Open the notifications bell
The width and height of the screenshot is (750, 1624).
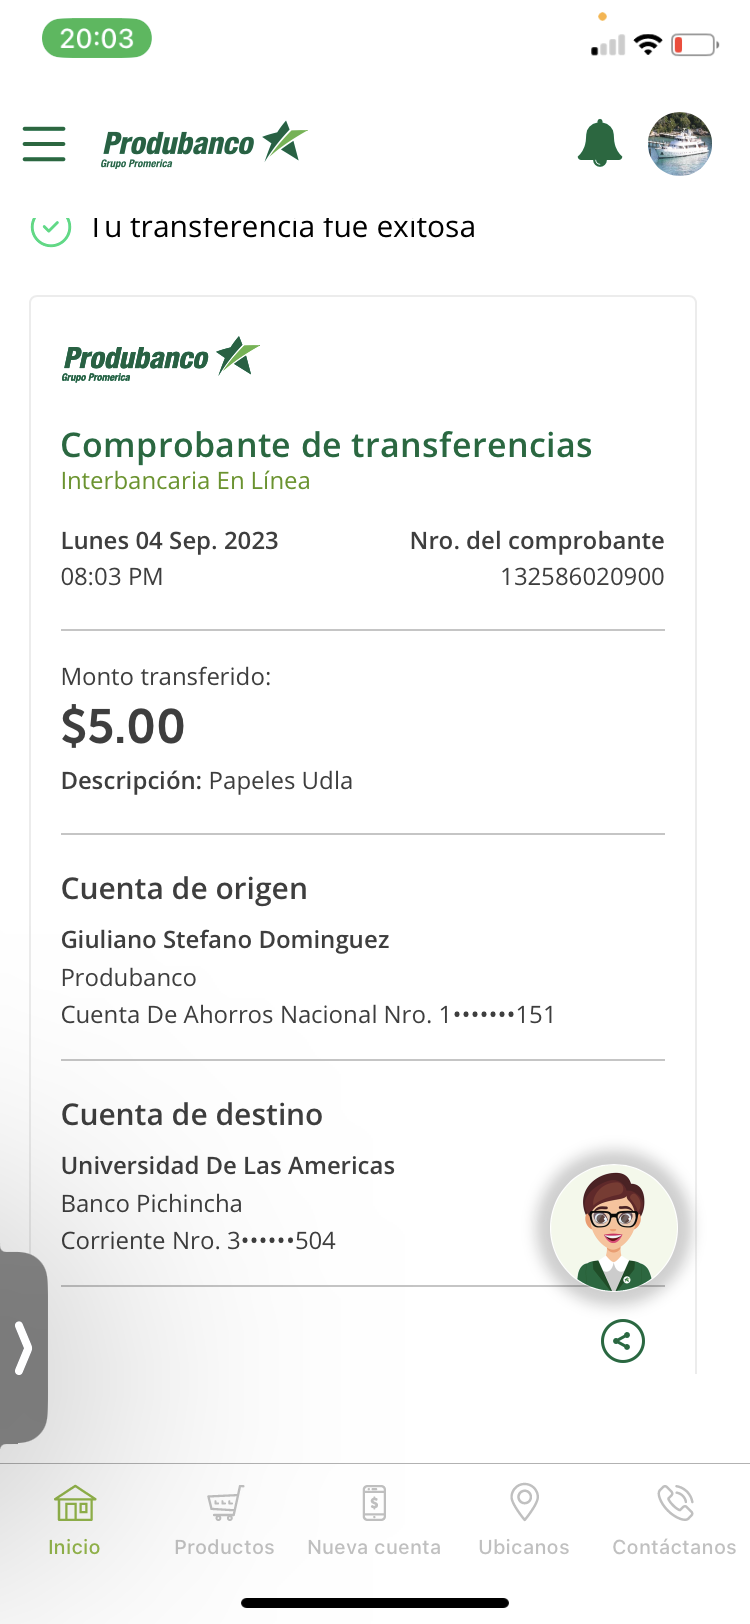click(x=600, y=143)
